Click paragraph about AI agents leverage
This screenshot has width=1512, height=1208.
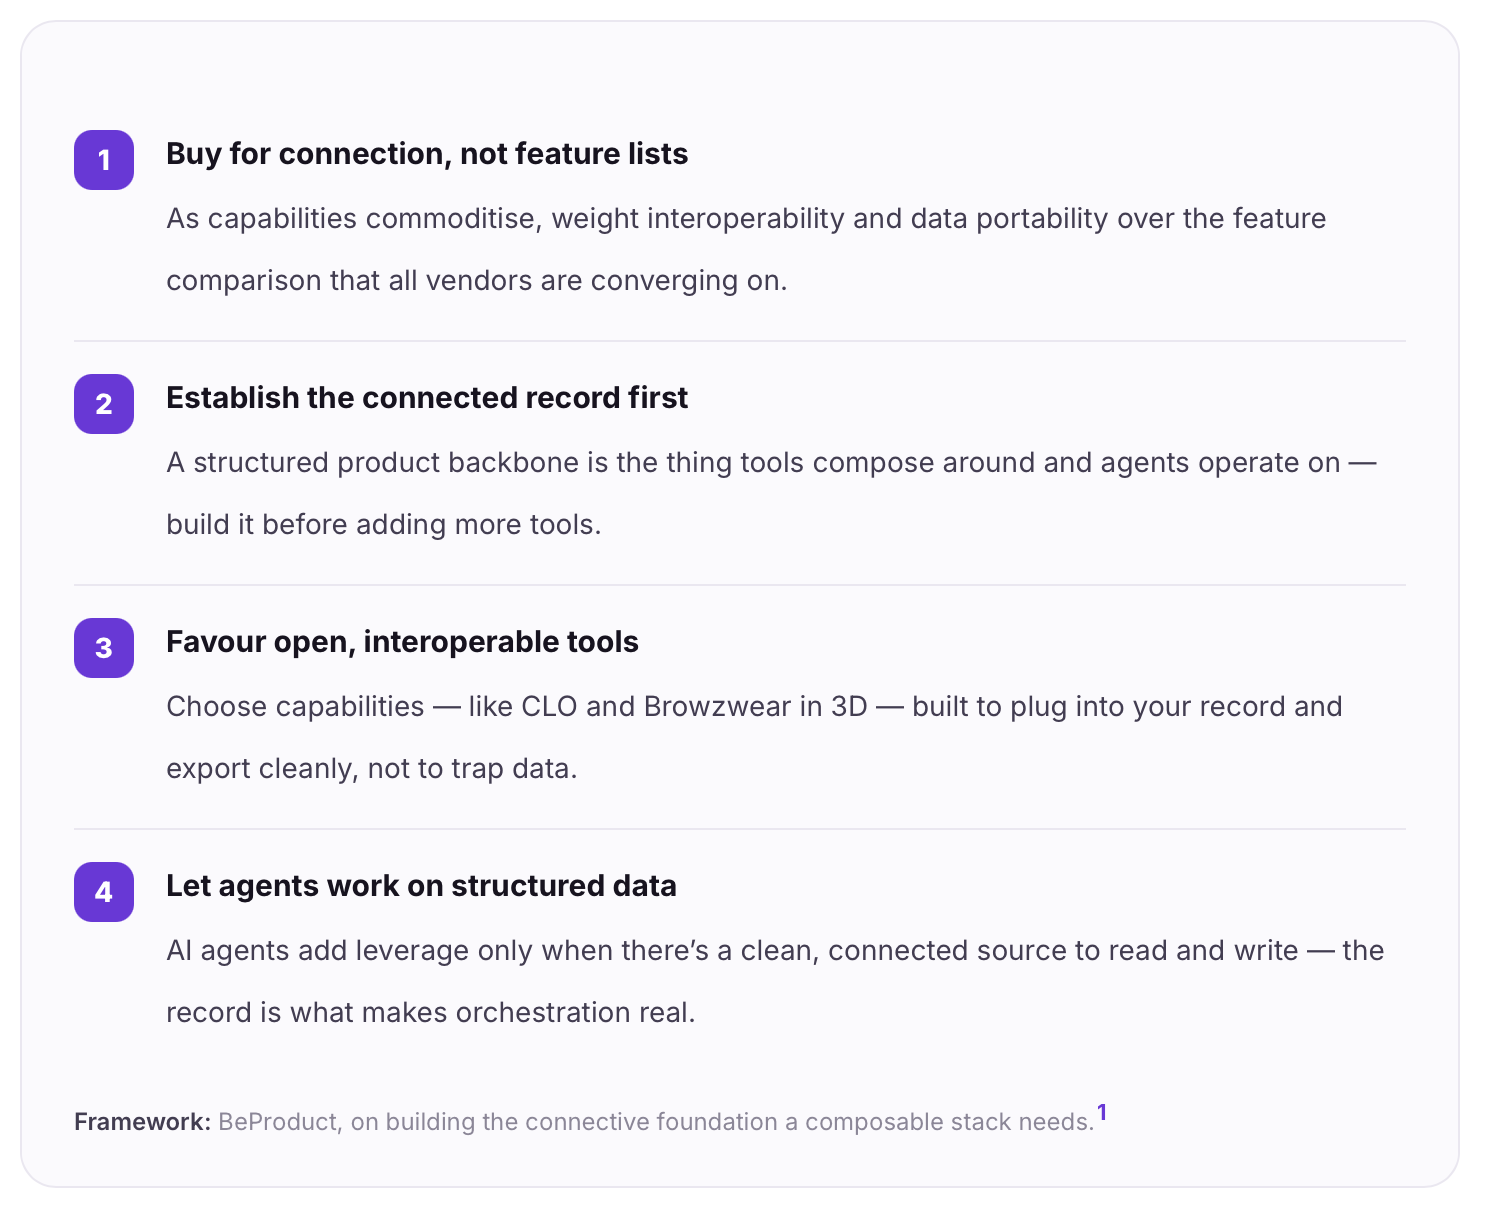click(775, 982)
